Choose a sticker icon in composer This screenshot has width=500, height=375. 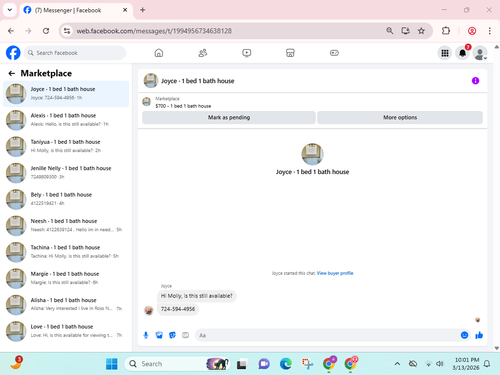pyautogui.click(x=172, y=335)
